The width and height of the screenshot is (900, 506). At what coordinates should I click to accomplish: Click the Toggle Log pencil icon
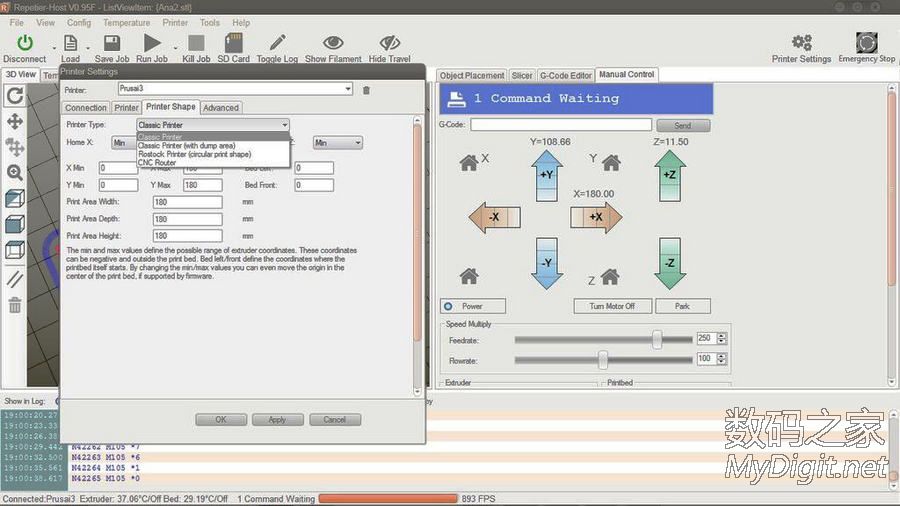click(277, 42)
